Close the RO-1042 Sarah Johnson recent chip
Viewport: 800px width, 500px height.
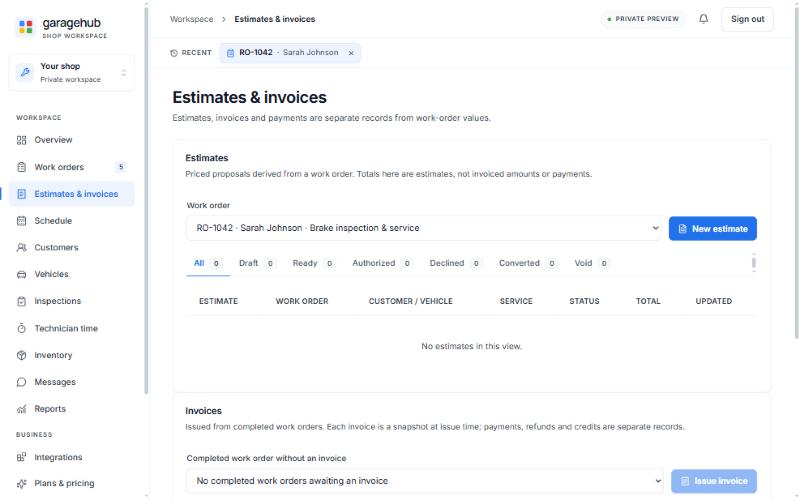coord(351,53)
